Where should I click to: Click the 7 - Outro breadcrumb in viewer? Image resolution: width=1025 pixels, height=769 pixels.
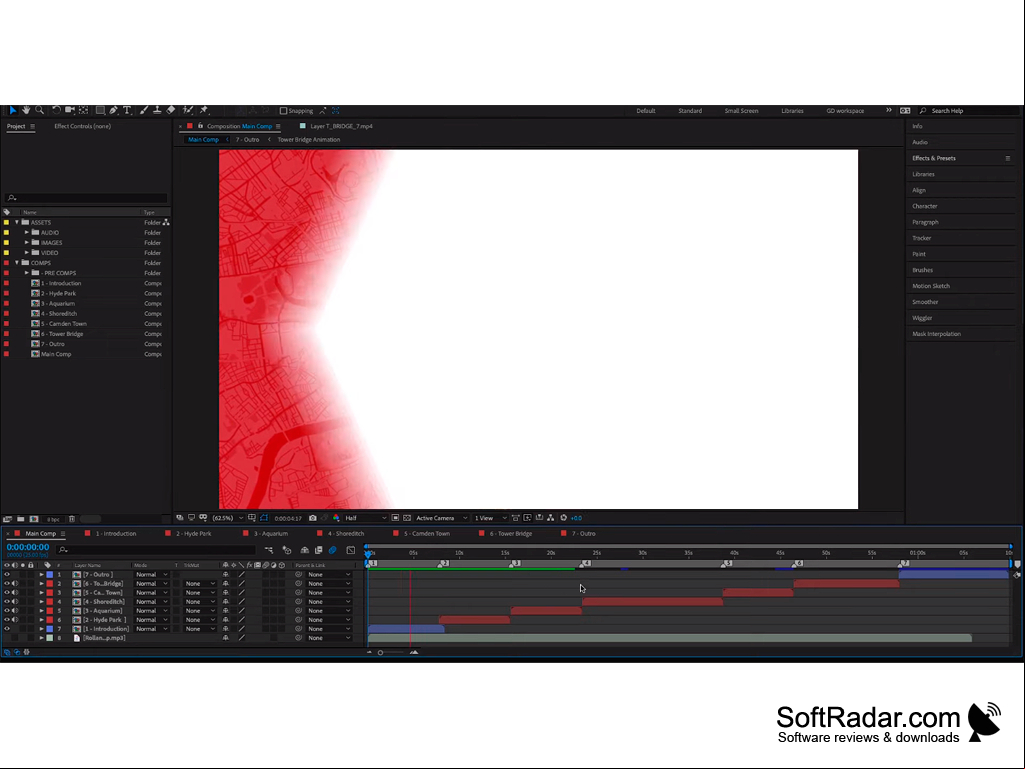247,139
